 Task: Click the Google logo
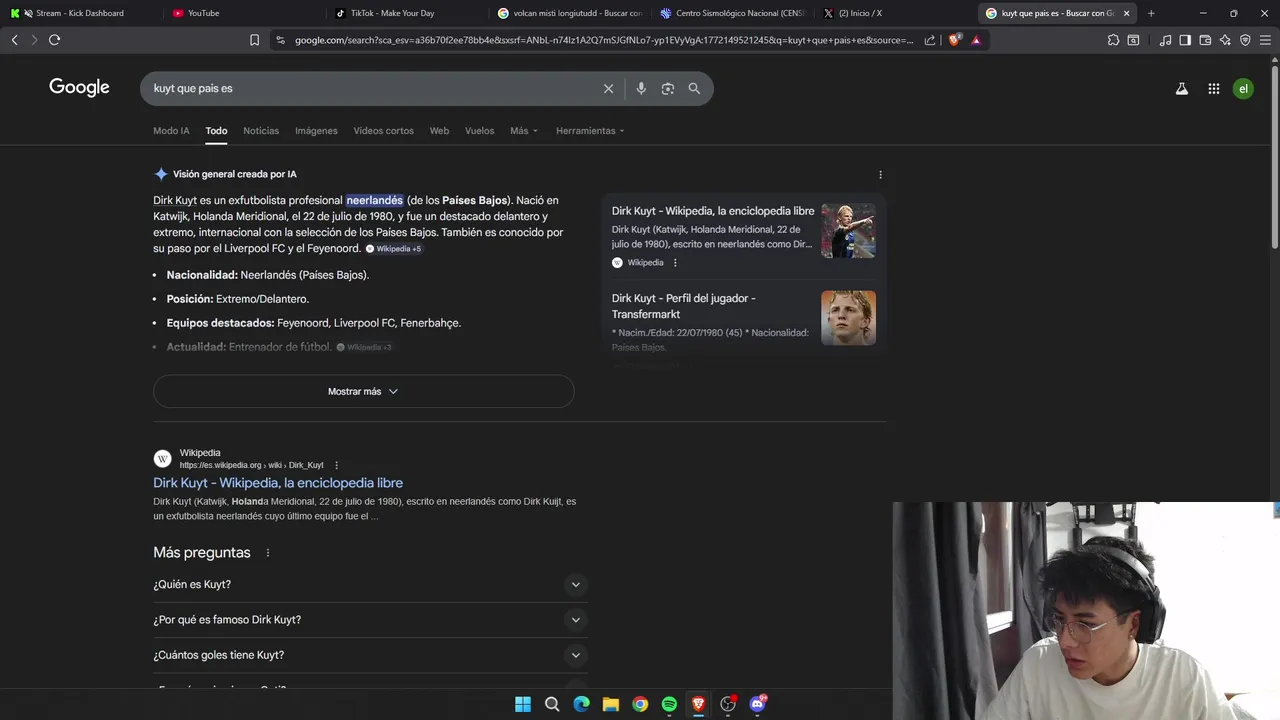tap(79, 87)
